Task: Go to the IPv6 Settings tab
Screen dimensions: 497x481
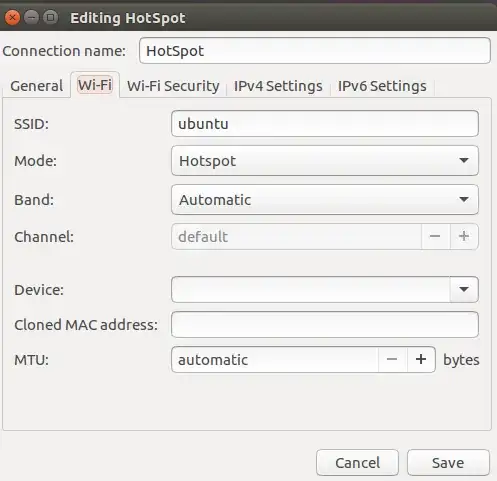Action: (382, 86)
